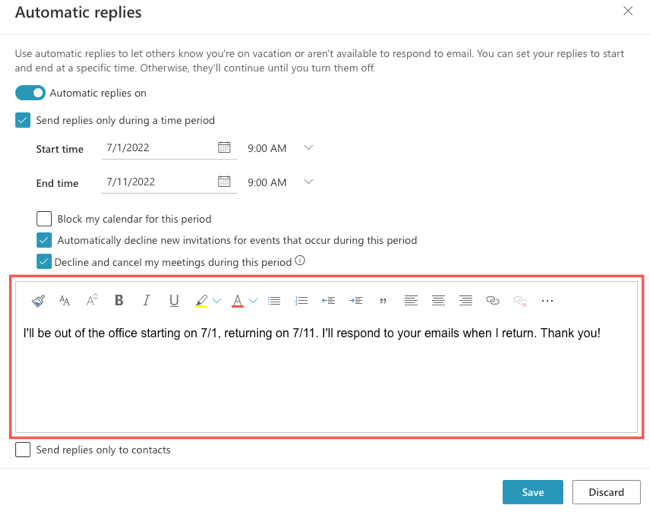The image size is (650, 512).
Task: Check Block my calendar for this period
Action: (44, 218)
